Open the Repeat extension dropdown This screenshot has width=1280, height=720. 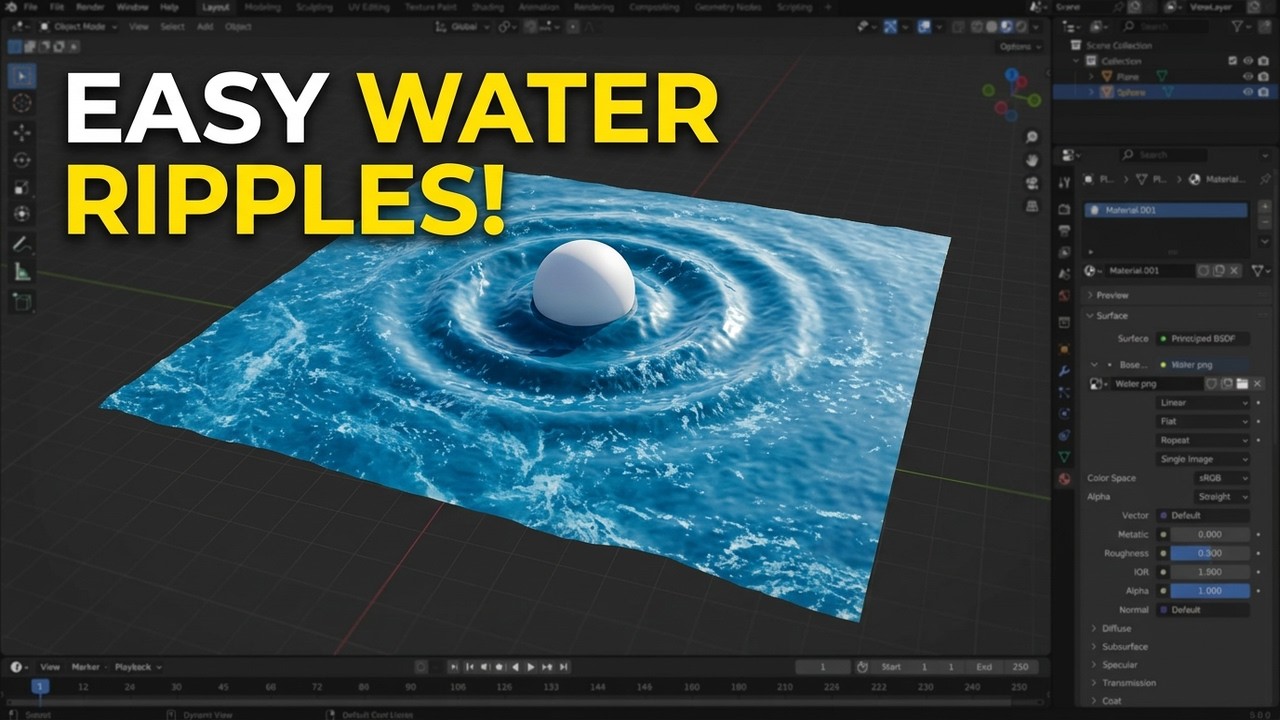[1204, 440]
